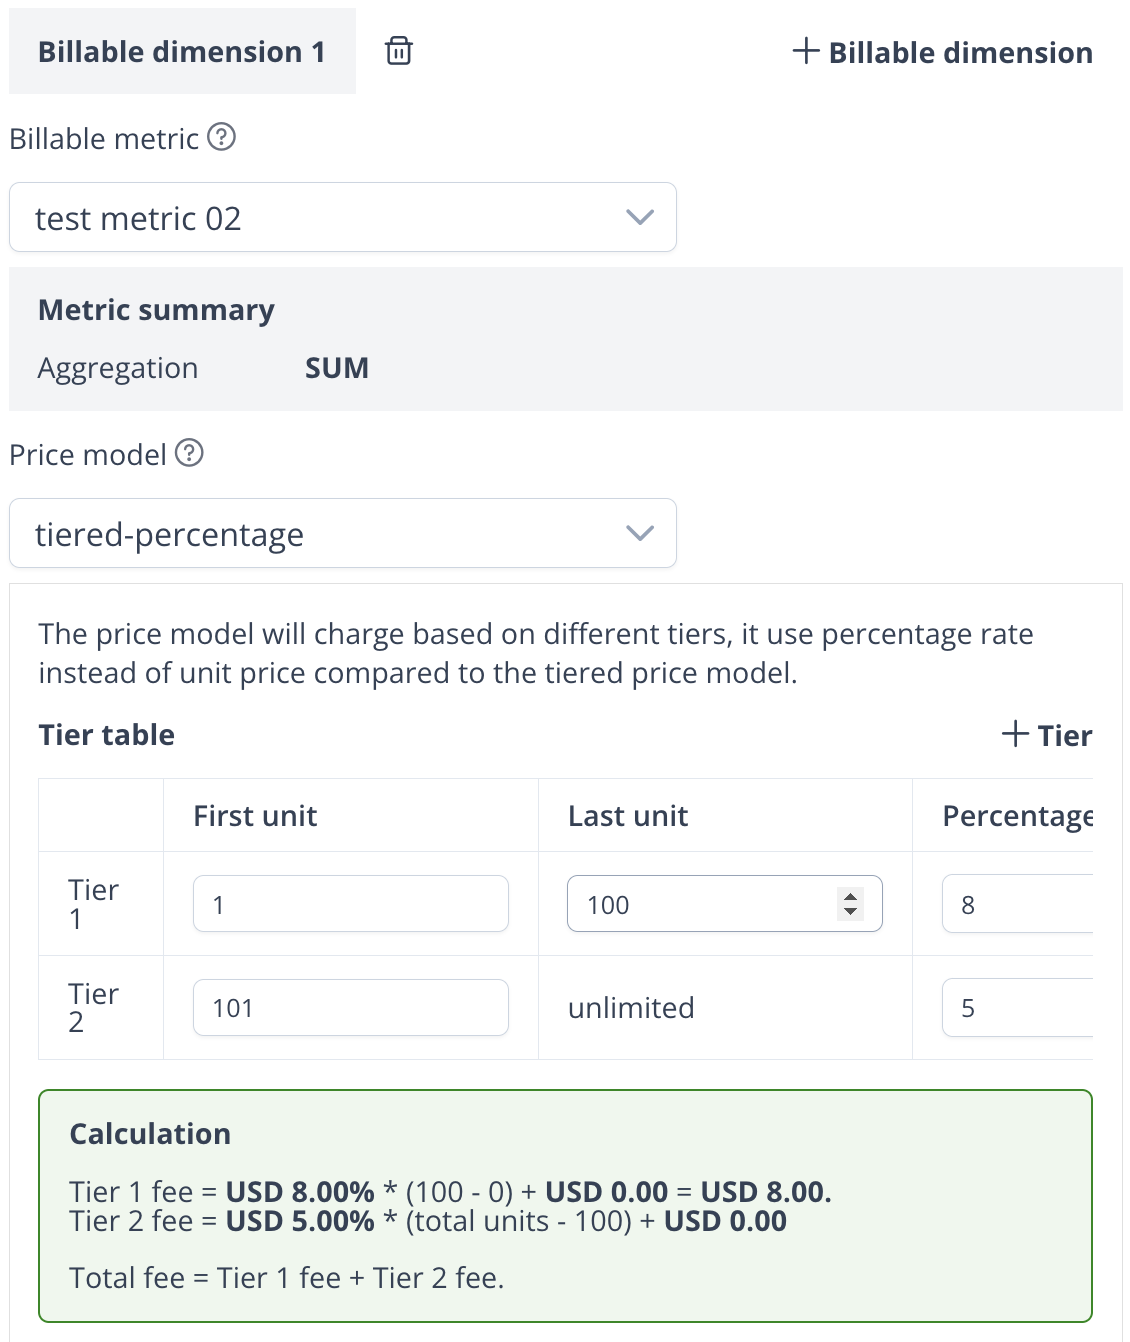Viewport: 1130px width, 1342px height.
Task: Click the 'Aggregation' label
Action: (118, 369)
